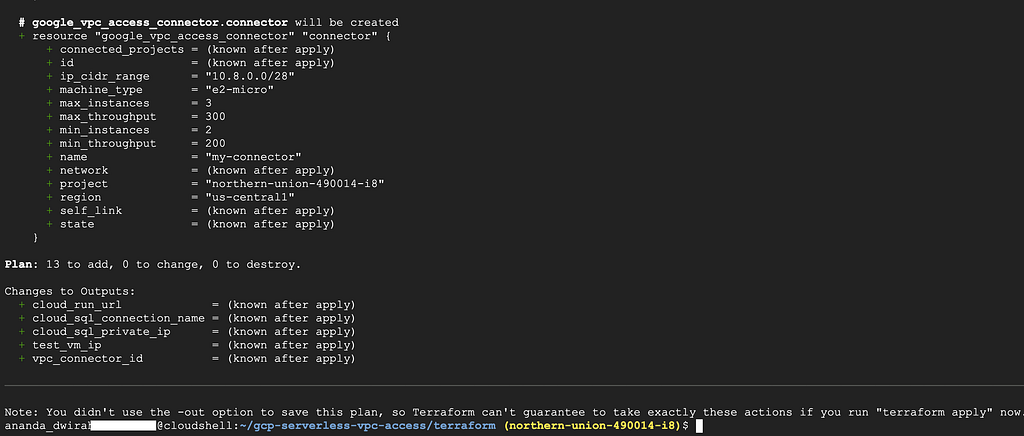
Task: Click the terminal cursor at the prompt
Action: pos(699,426)
